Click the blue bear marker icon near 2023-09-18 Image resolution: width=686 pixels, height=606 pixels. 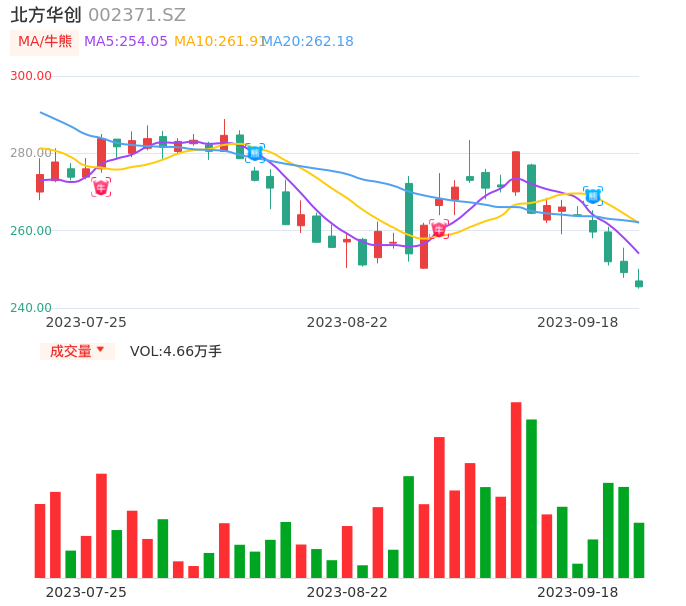593,196
